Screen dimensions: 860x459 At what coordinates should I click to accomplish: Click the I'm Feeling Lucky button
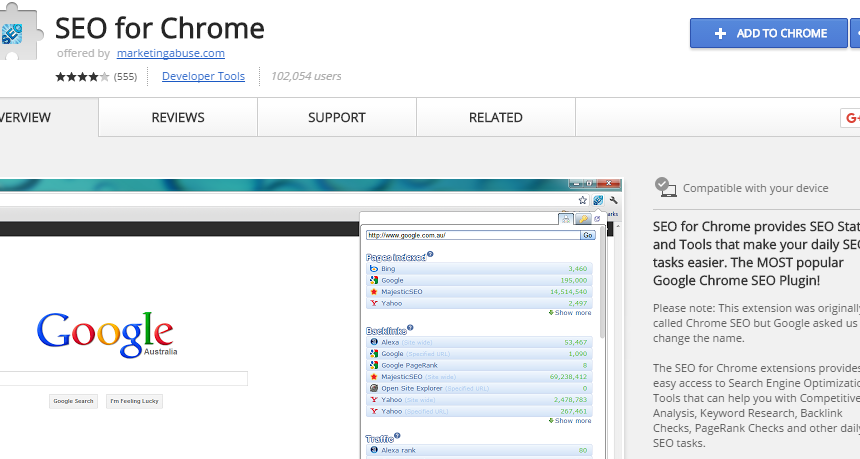point(134,401)
